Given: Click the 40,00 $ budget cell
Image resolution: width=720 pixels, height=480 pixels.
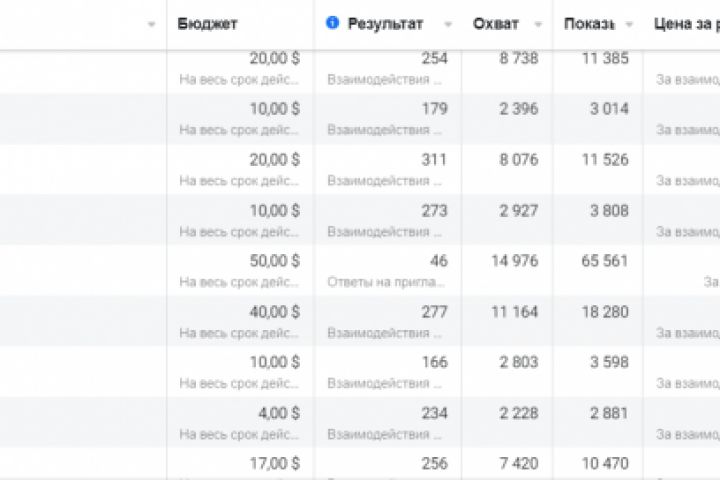Looking at the screenshot, I should pos(274,312).
